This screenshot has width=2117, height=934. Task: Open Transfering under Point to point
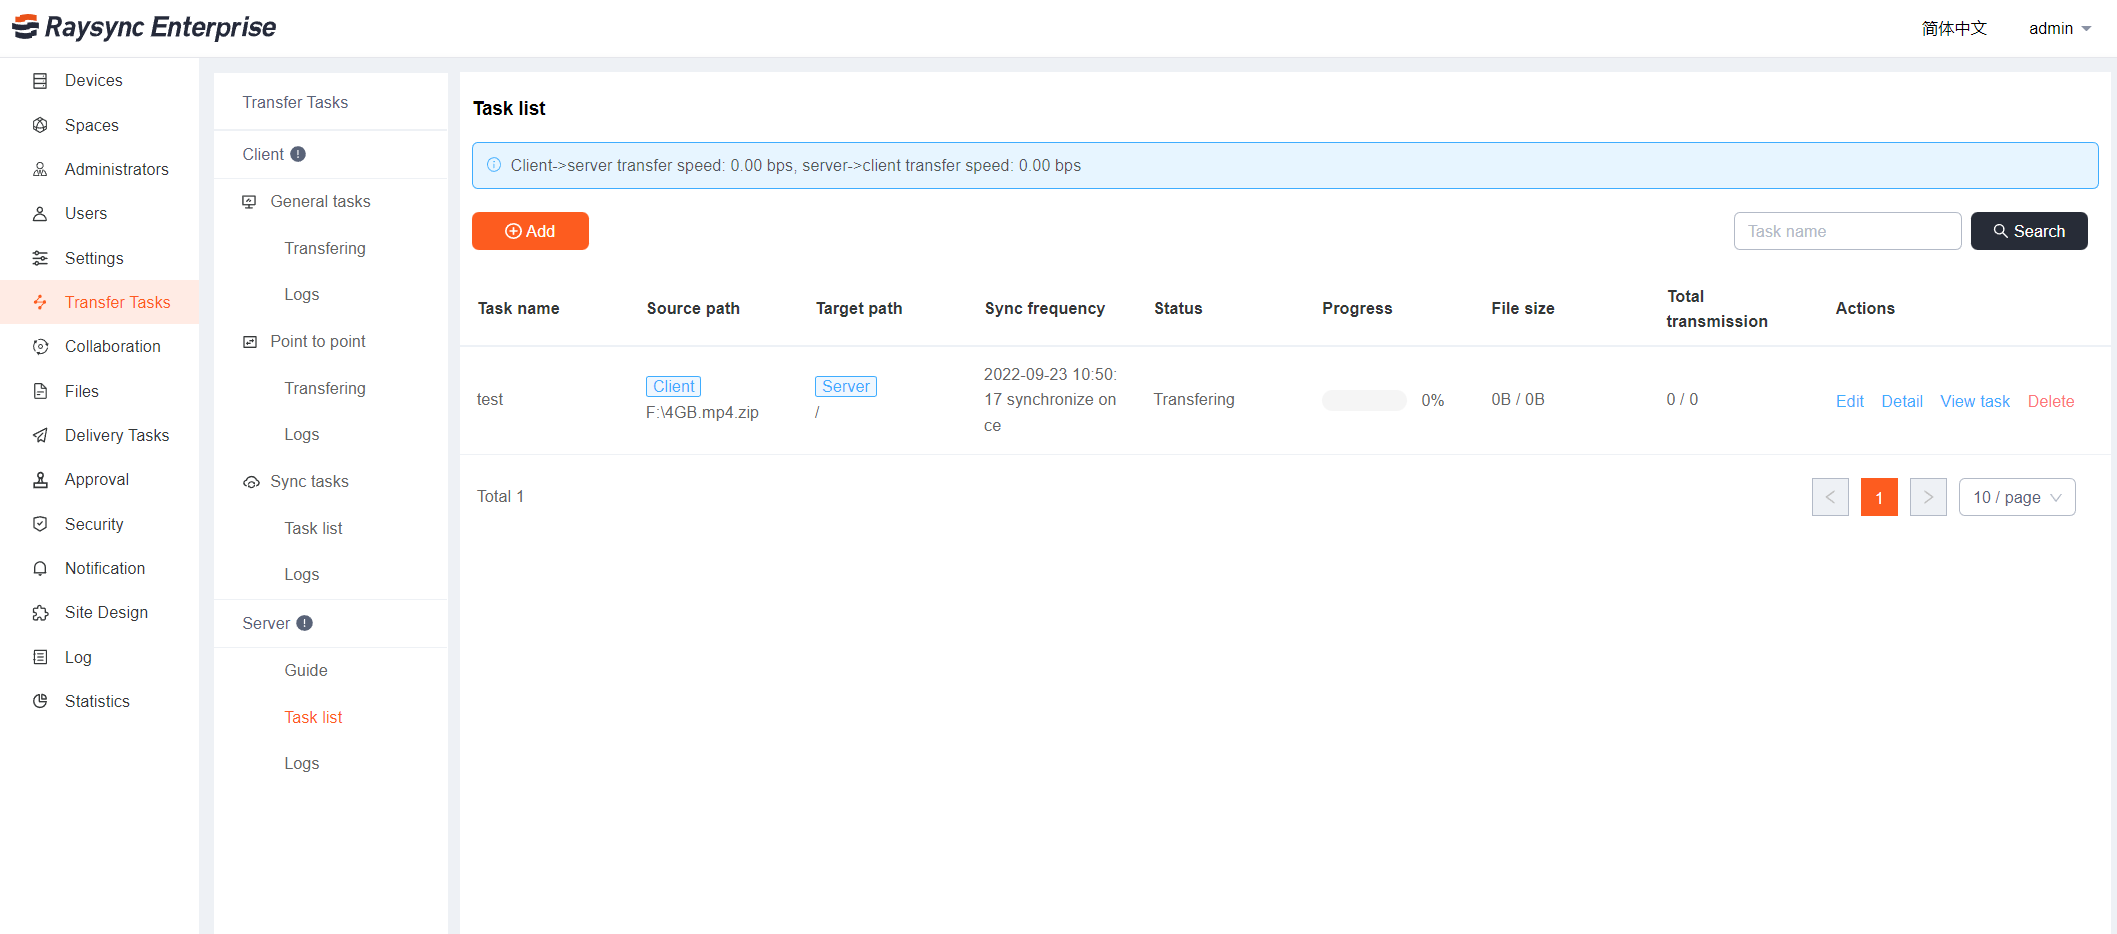(325, 388)
